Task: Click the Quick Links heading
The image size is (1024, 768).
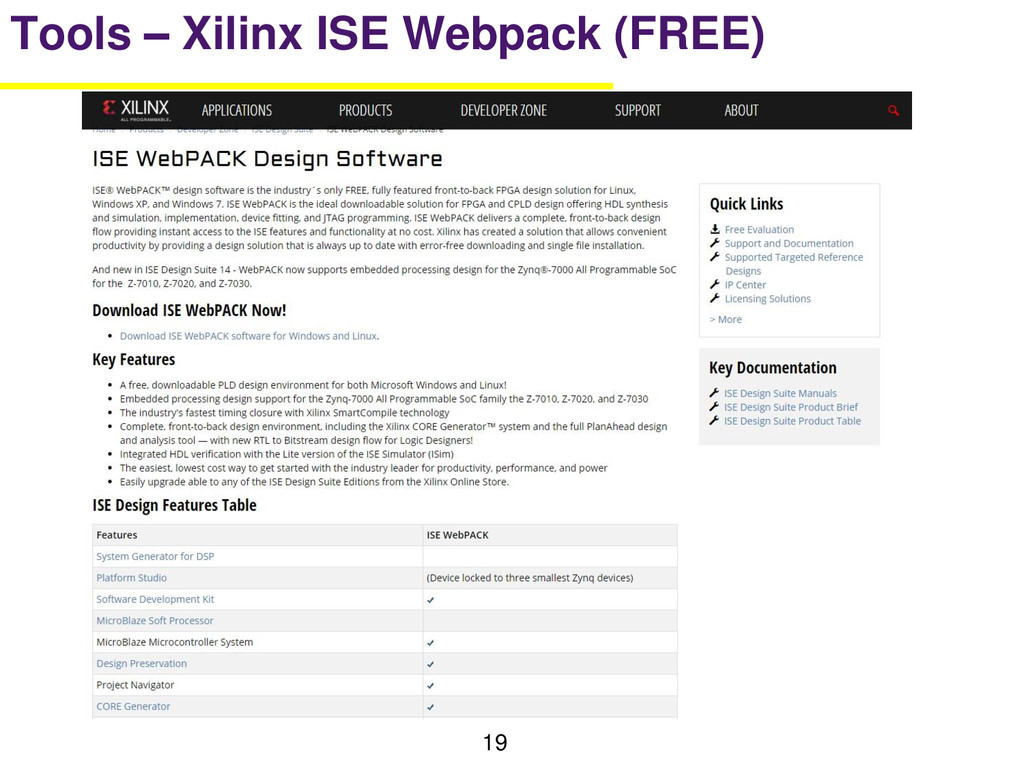Action: click(746, 204)
